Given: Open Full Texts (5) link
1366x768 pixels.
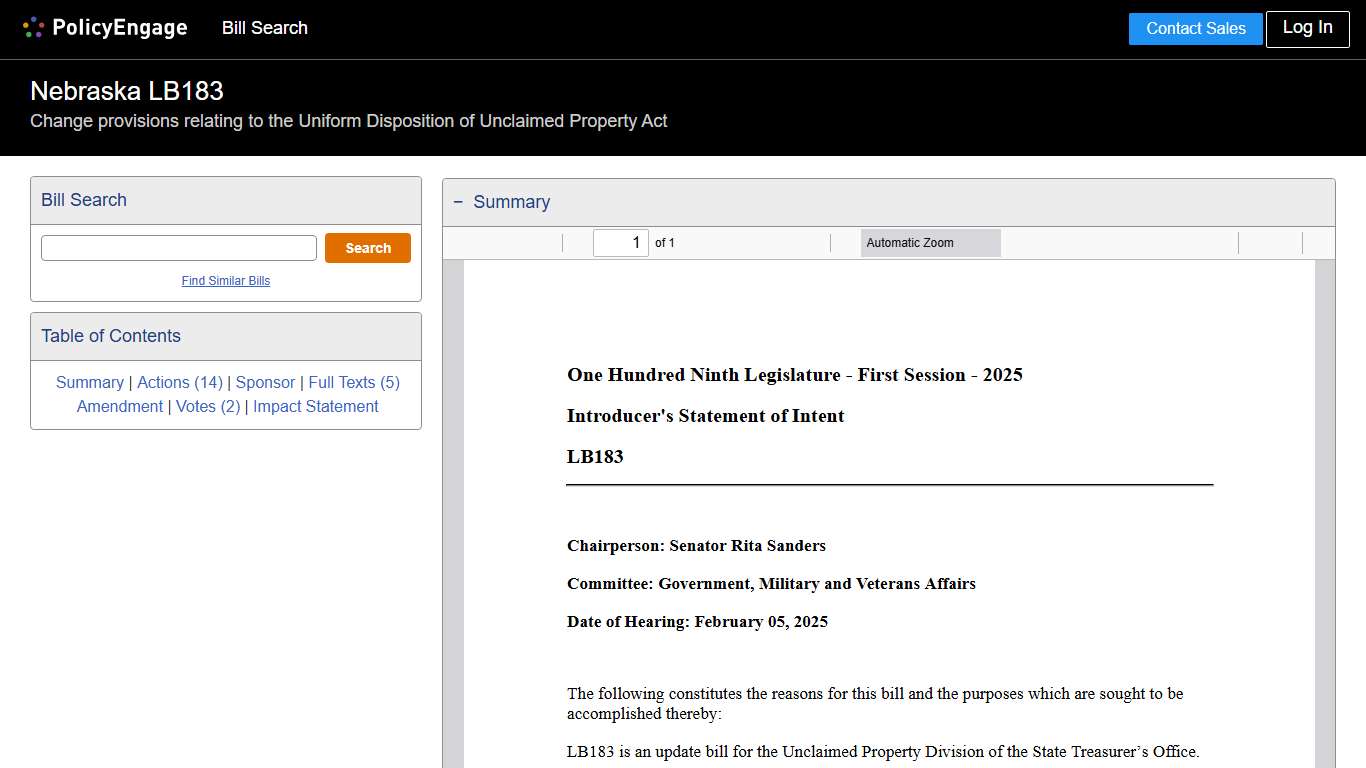Looking at the screenshot, I should point(353,382).
